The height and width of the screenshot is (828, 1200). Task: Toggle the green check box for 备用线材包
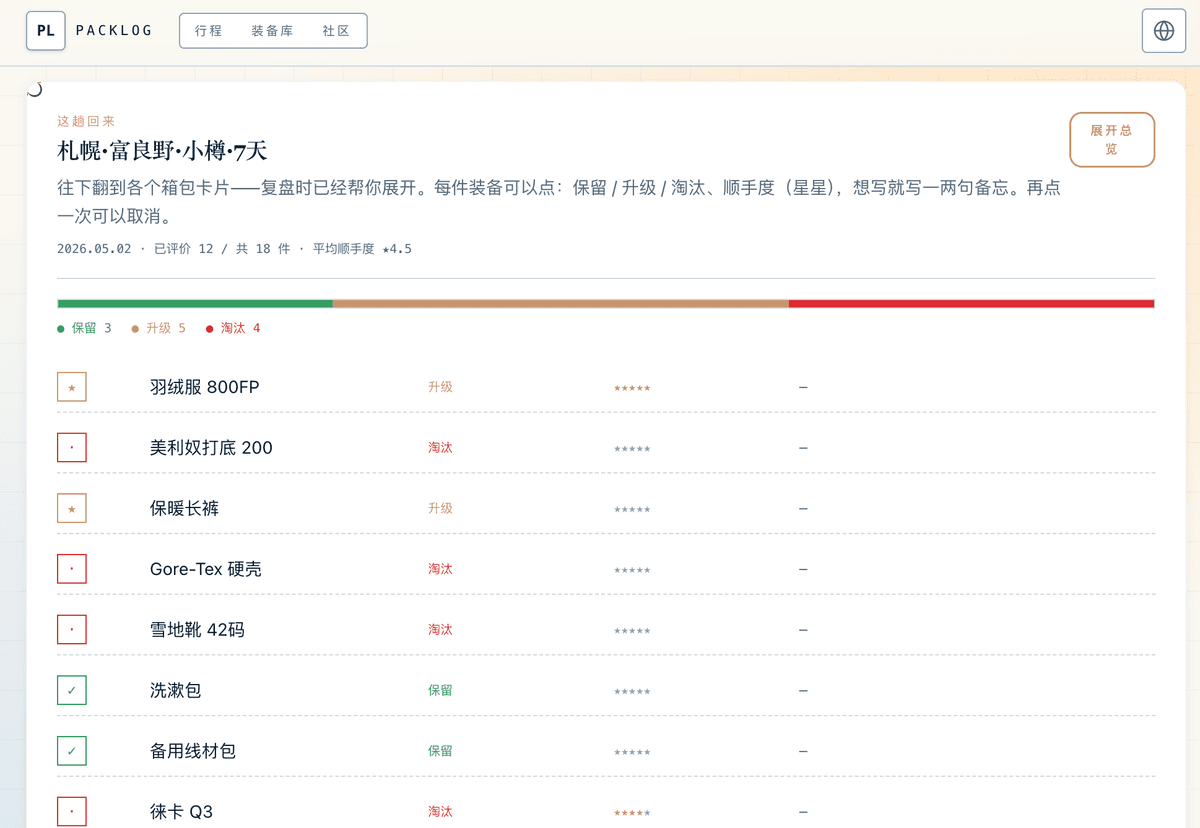[x=72, y=751]
